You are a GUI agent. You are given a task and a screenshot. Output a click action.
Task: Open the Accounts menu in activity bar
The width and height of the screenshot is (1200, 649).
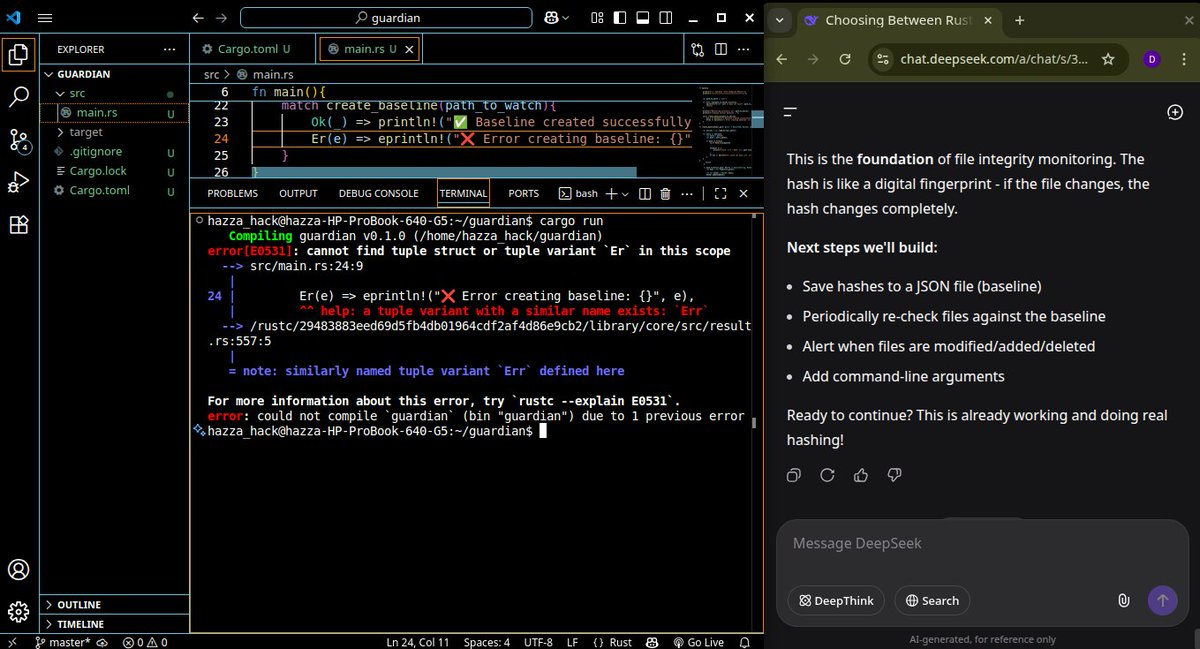[x=18, y=570]
